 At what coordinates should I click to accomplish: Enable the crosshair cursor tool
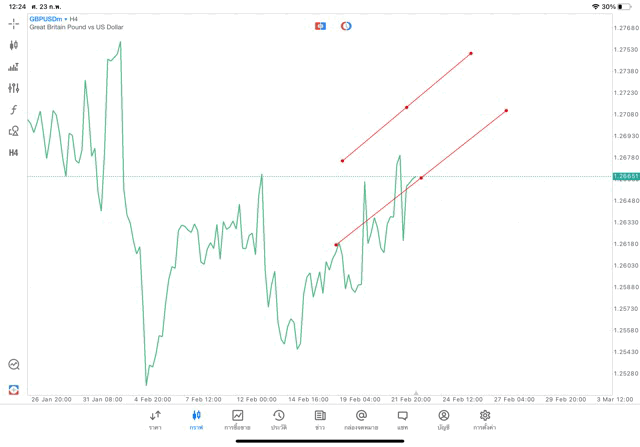tap(14, 23)
